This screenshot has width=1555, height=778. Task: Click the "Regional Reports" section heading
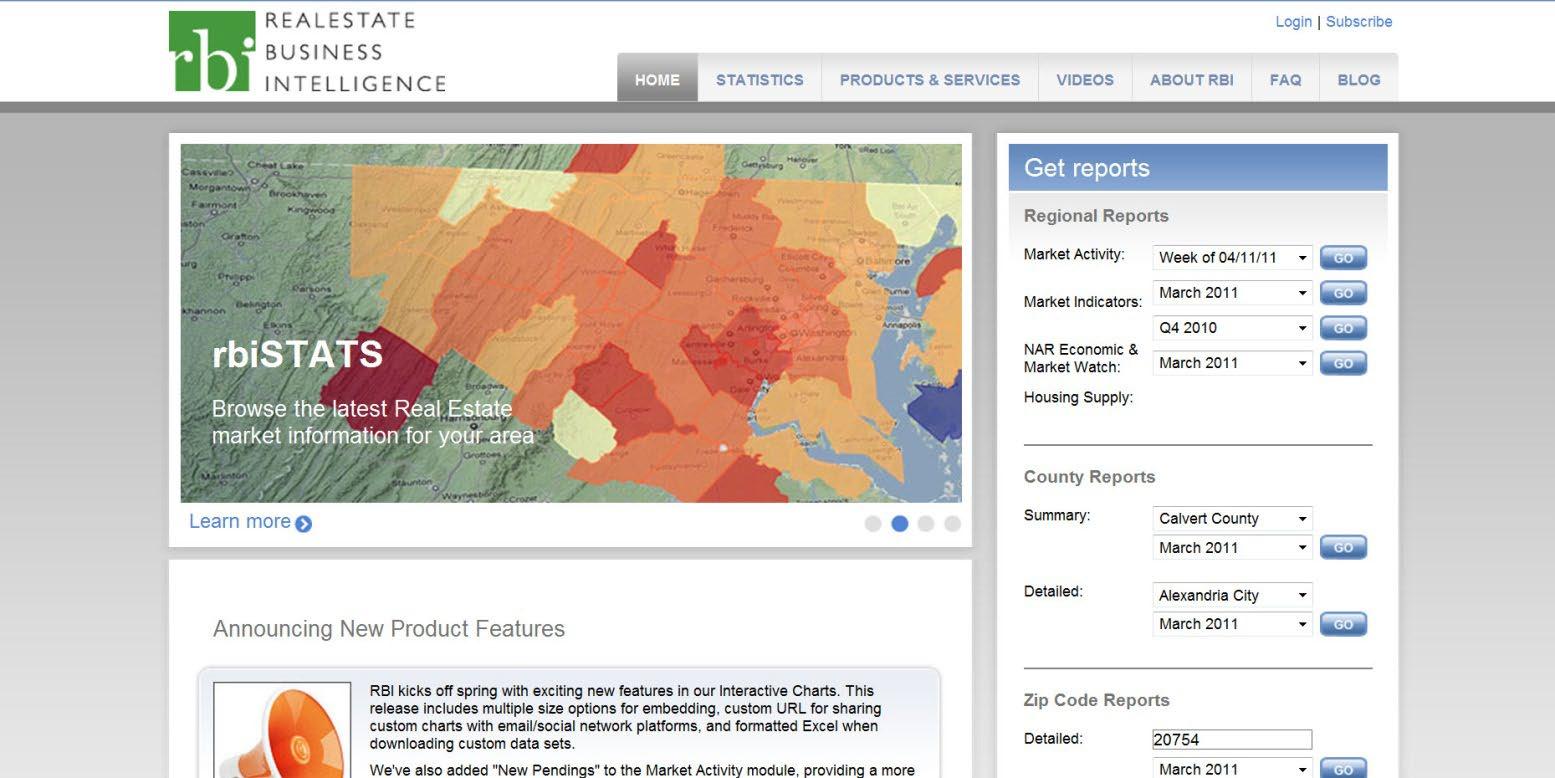coord(1096,216)
